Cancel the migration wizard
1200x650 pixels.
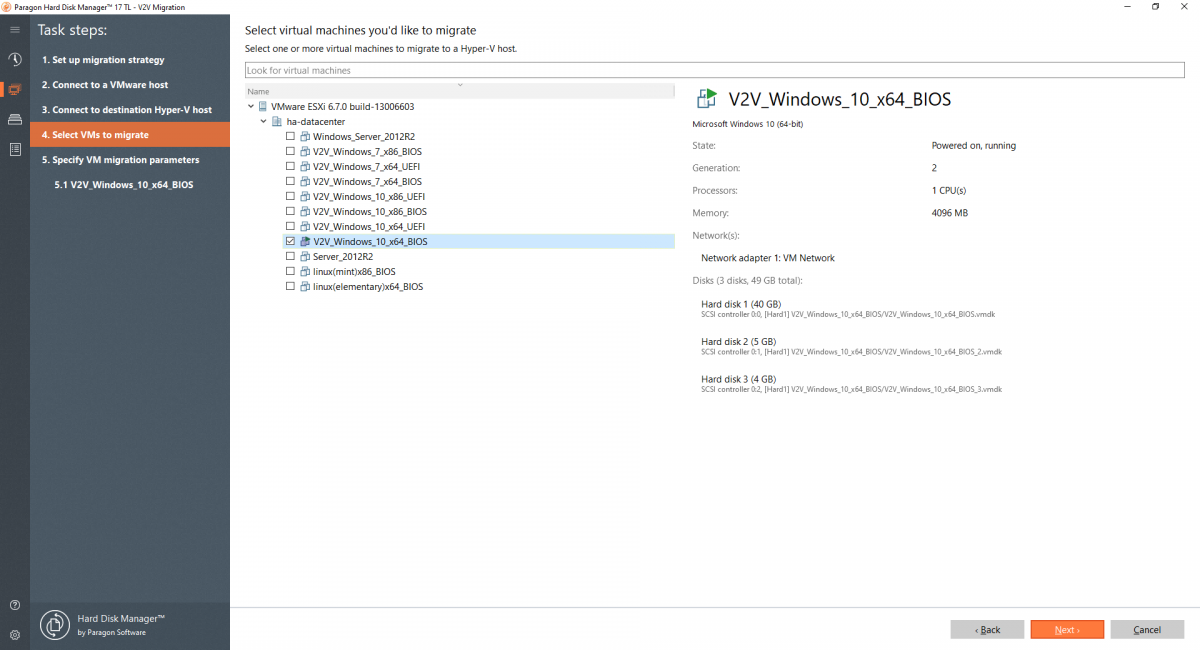click(1147, 629)
